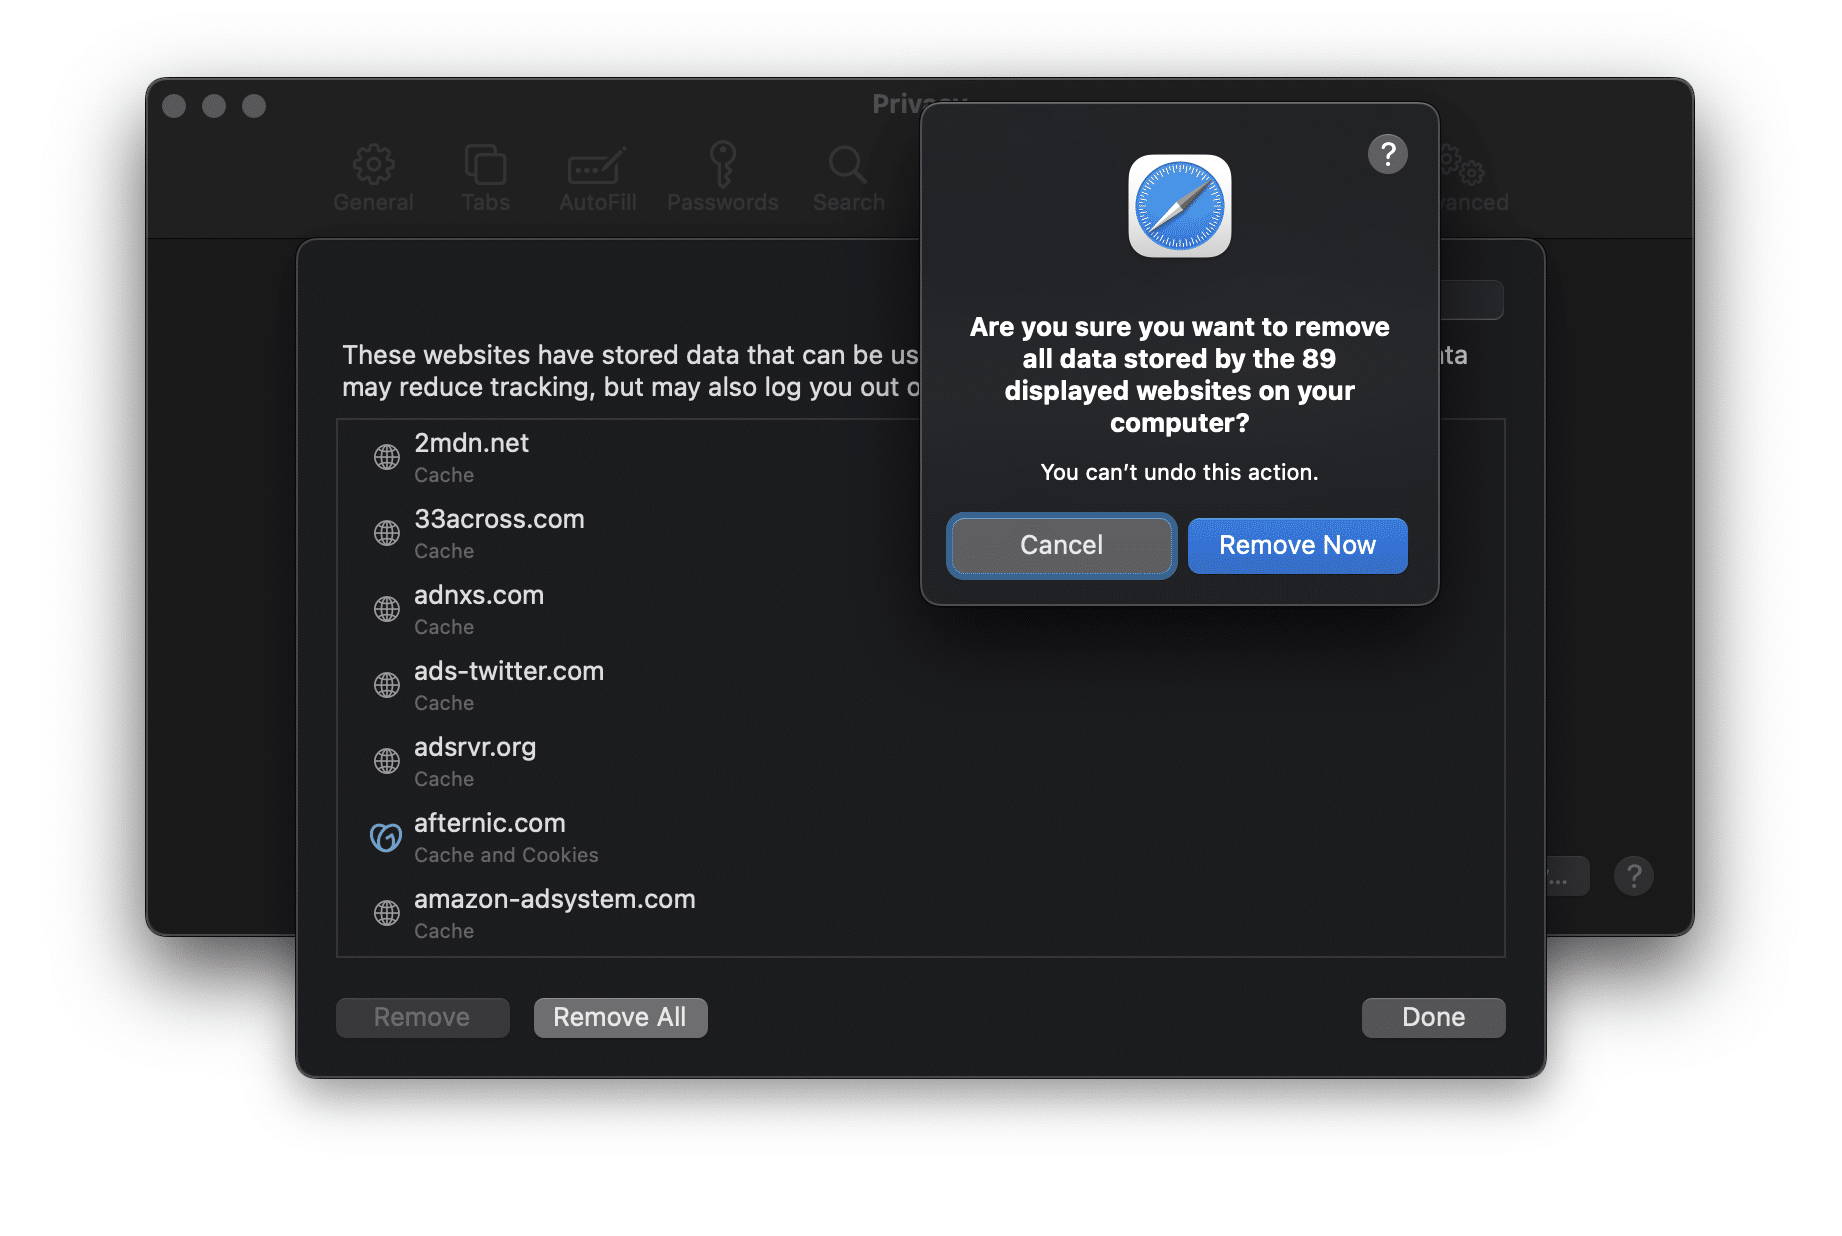Screen dimensions: 1842x1236
Task: Select amazon-adsystem.com in the list
Action: click(554, 913)
